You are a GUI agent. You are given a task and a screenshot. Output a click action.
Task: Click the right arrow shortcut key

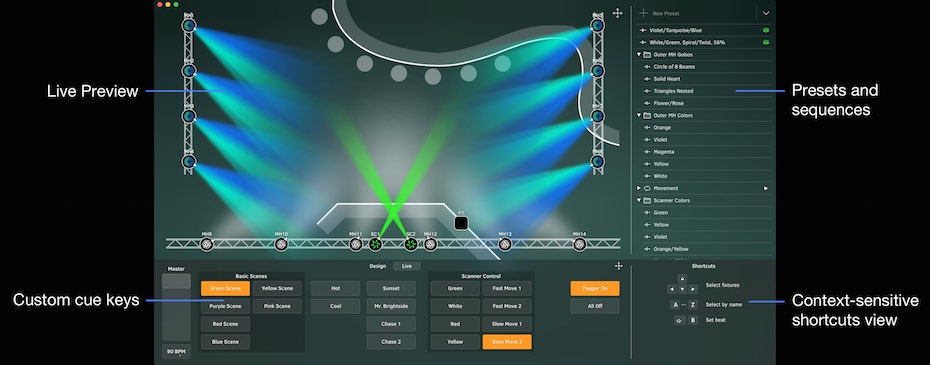coord(693,289)
